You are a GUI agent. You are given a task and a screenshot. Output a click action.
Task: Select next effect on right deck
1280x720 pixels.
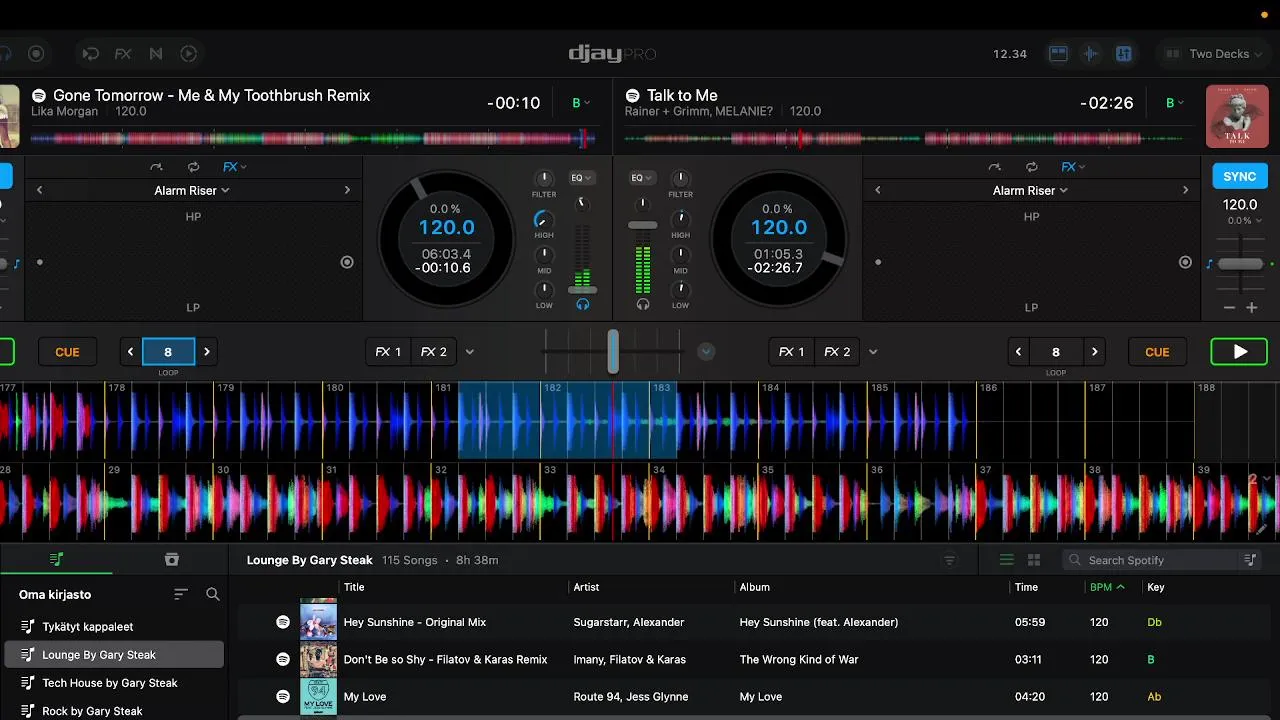coord(1185,190)
